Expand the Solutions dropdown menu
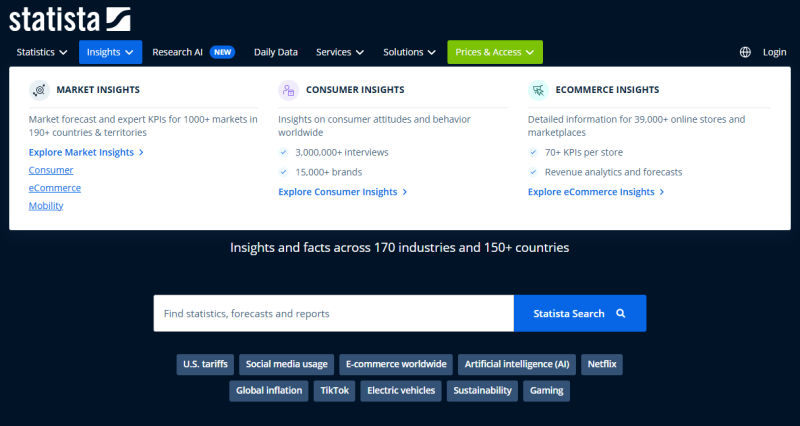This screenshot has width=800, height=426. coord(409,52)
